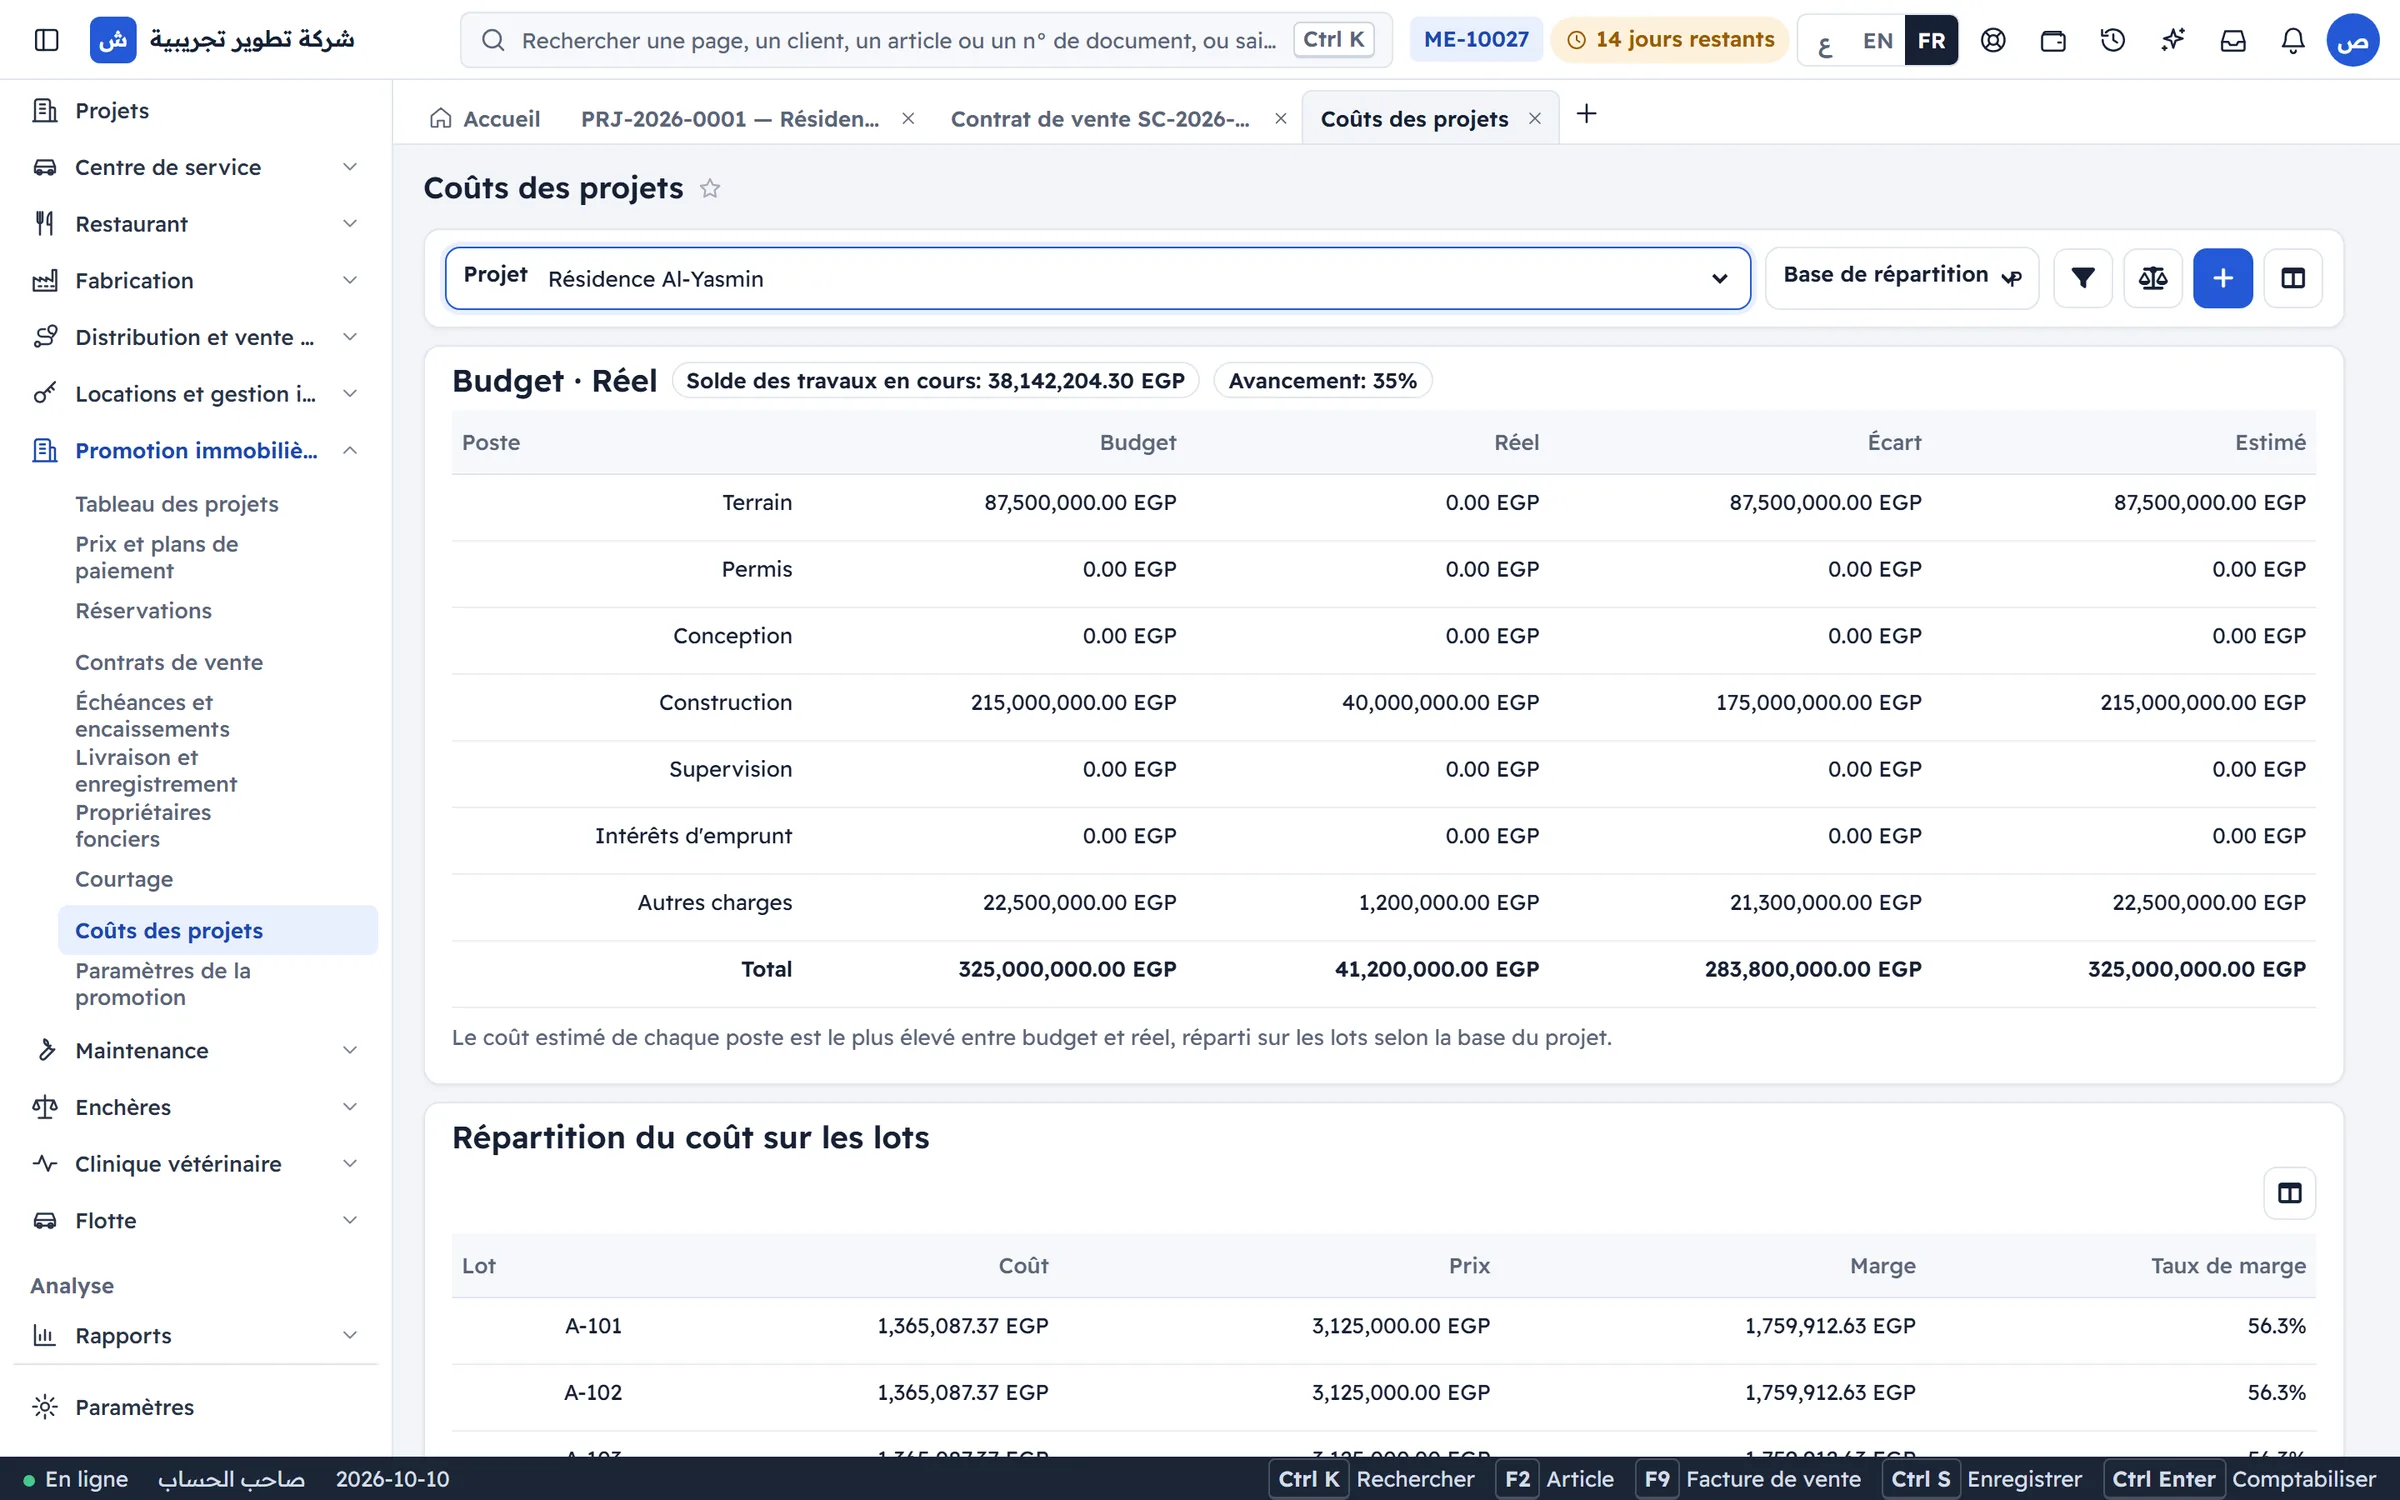Switch to Contrat de vente SC-2026 tab
Screen dimensions: 2400x1500
click(x=1100, y=119)
